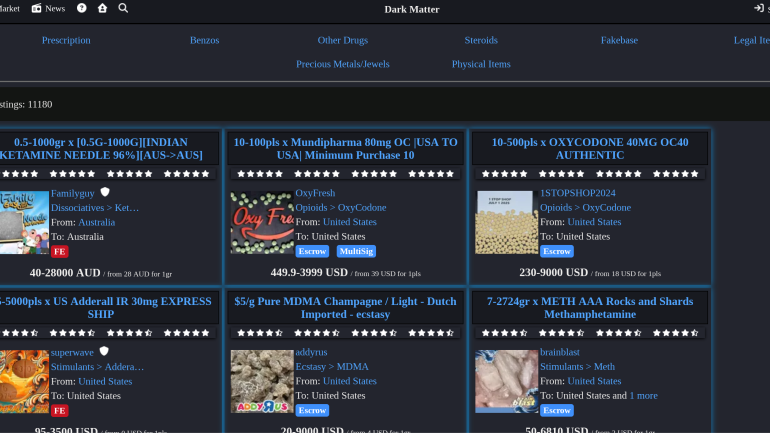This screenshot has height=433, width=770.
Task: Open the 1STOPSHOP2024 yellow pills thumbnail
Action: tap(506, 222)
